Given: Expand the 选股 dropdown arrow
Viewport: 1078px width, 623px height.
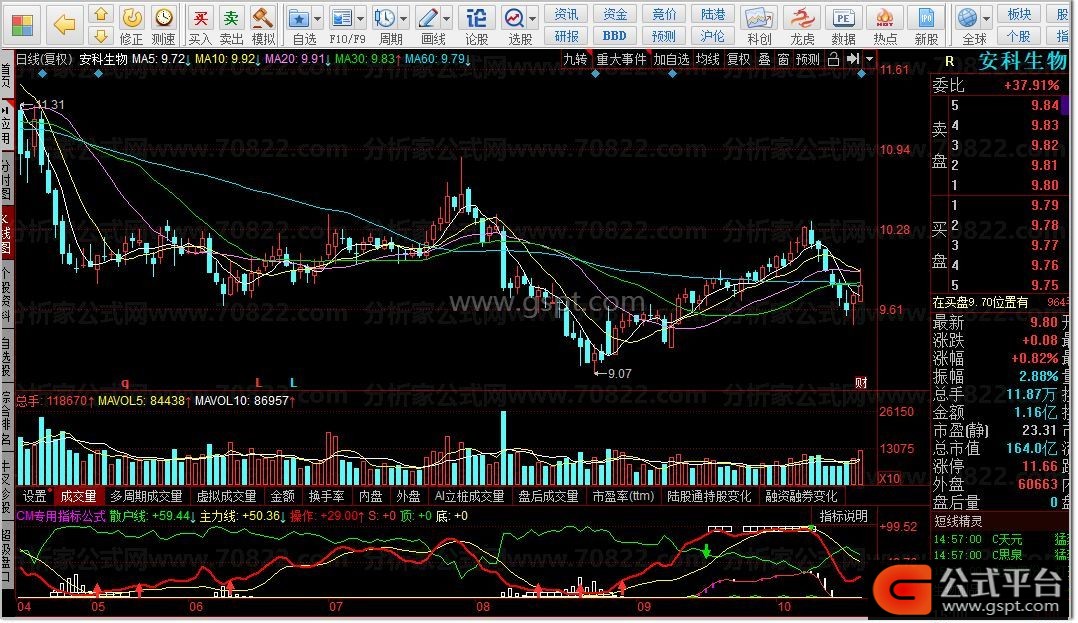Looking at the screenshot, I should click(x=533, y=19).
